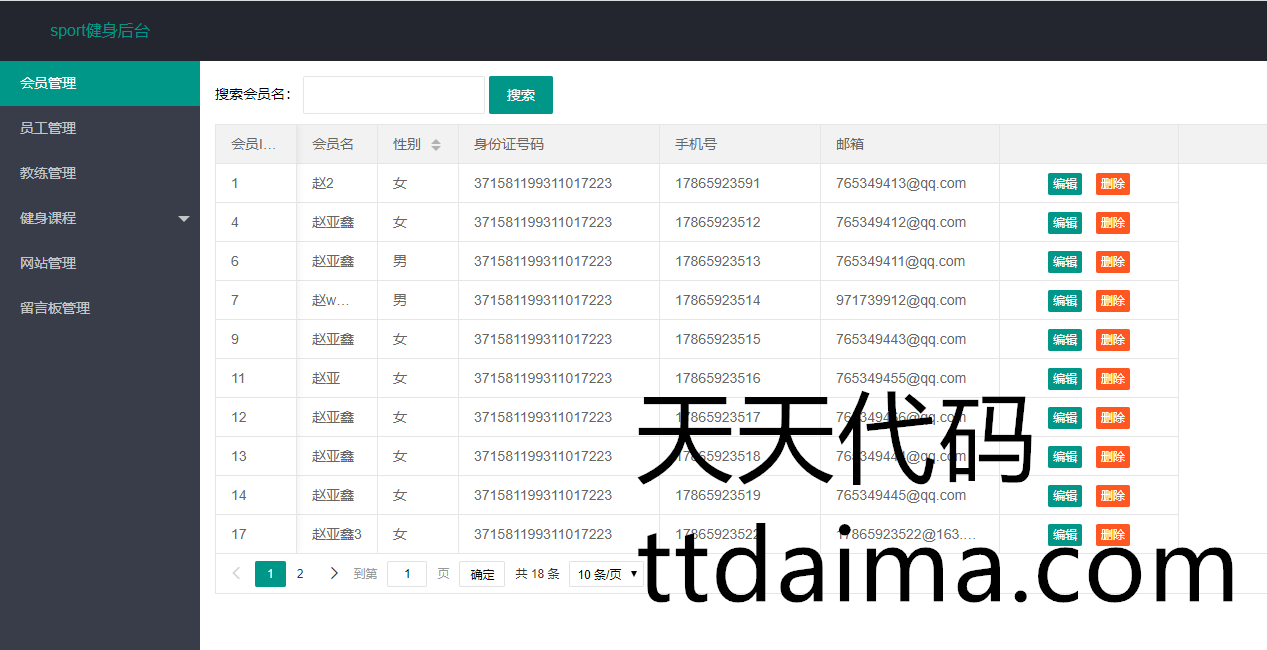Focus the 搜索会员名 search input field
This screenshot has height=650, width=1267.
393,95
